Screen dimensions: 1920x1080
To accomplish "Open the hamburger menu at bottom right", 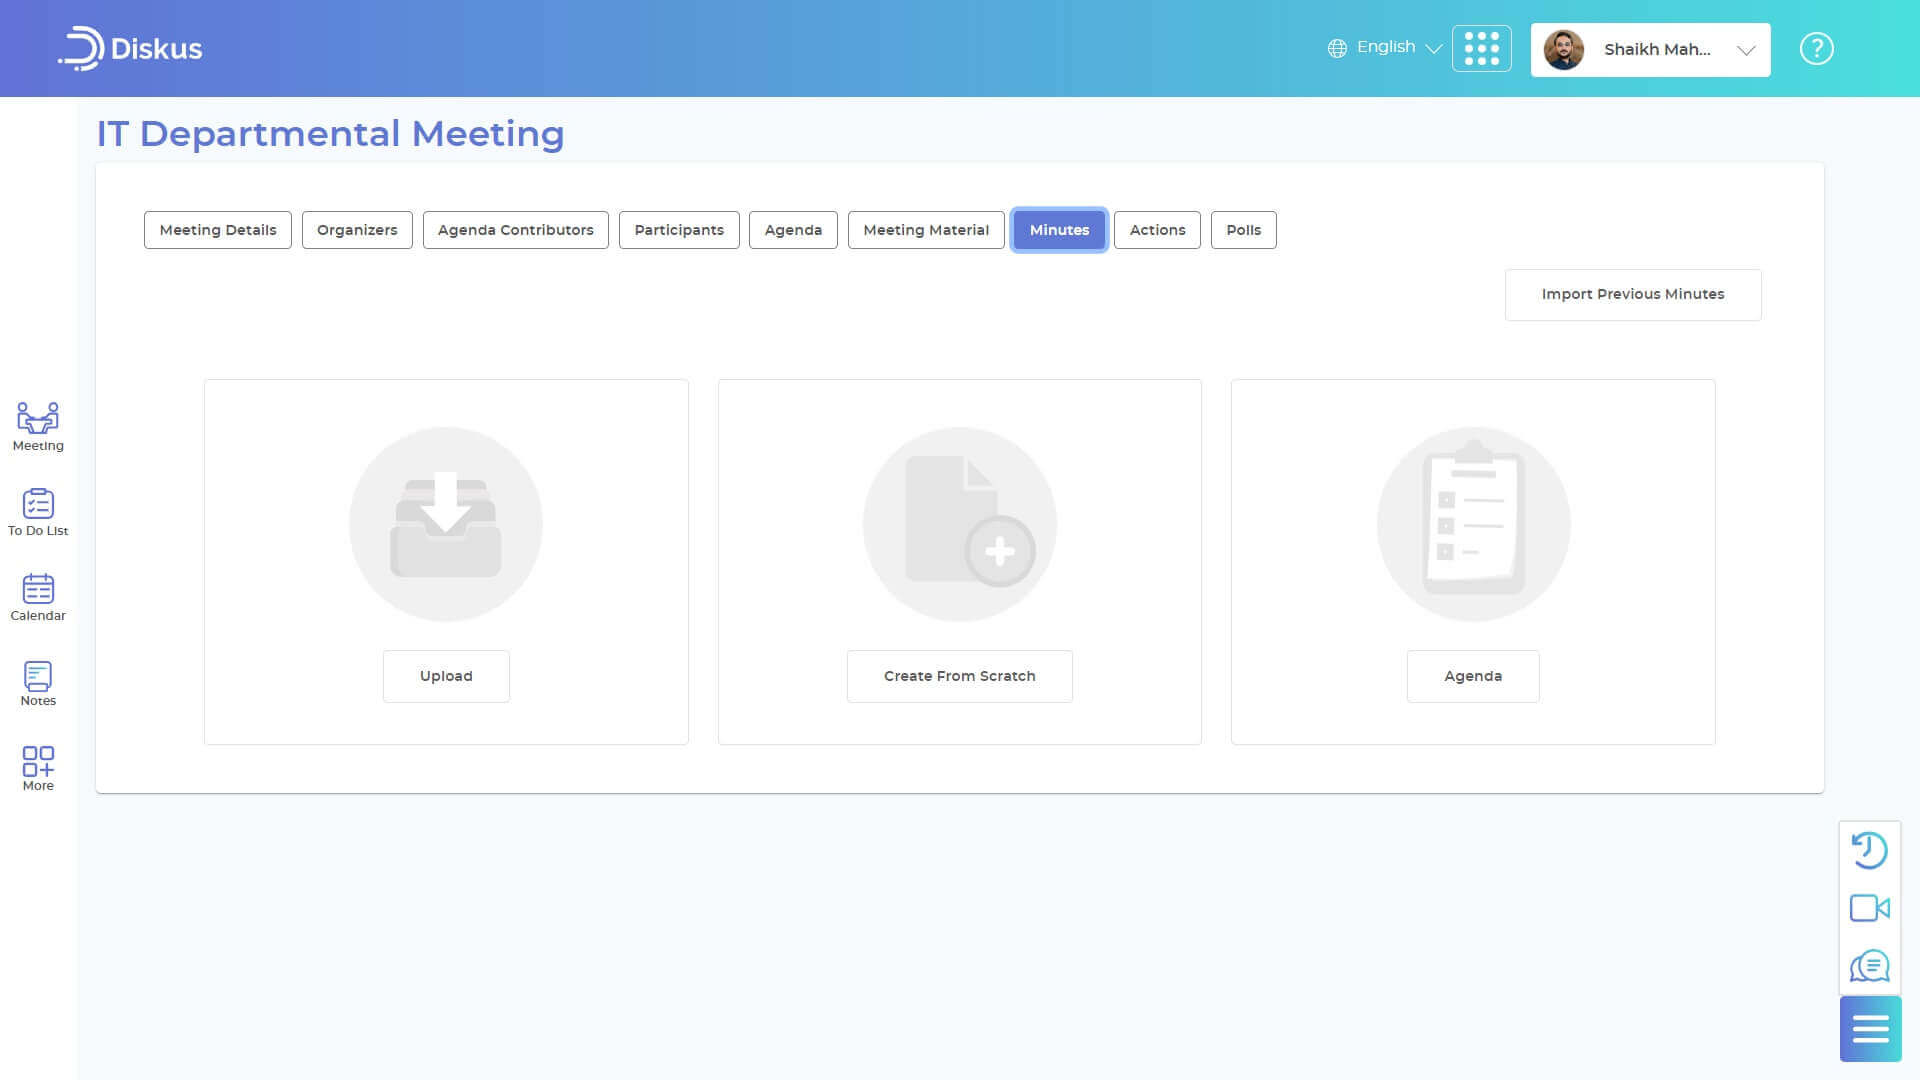I will 1870,1028.
